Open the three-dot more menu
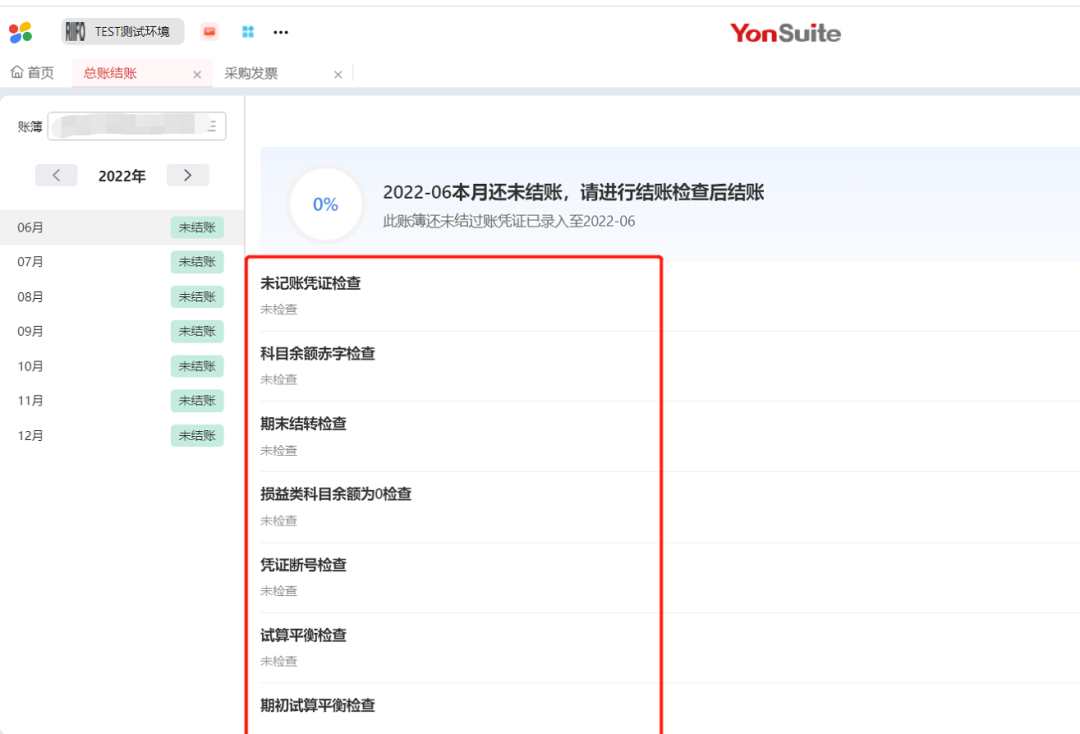This screenshot has height=734, width=1080. tap(280, 32)
